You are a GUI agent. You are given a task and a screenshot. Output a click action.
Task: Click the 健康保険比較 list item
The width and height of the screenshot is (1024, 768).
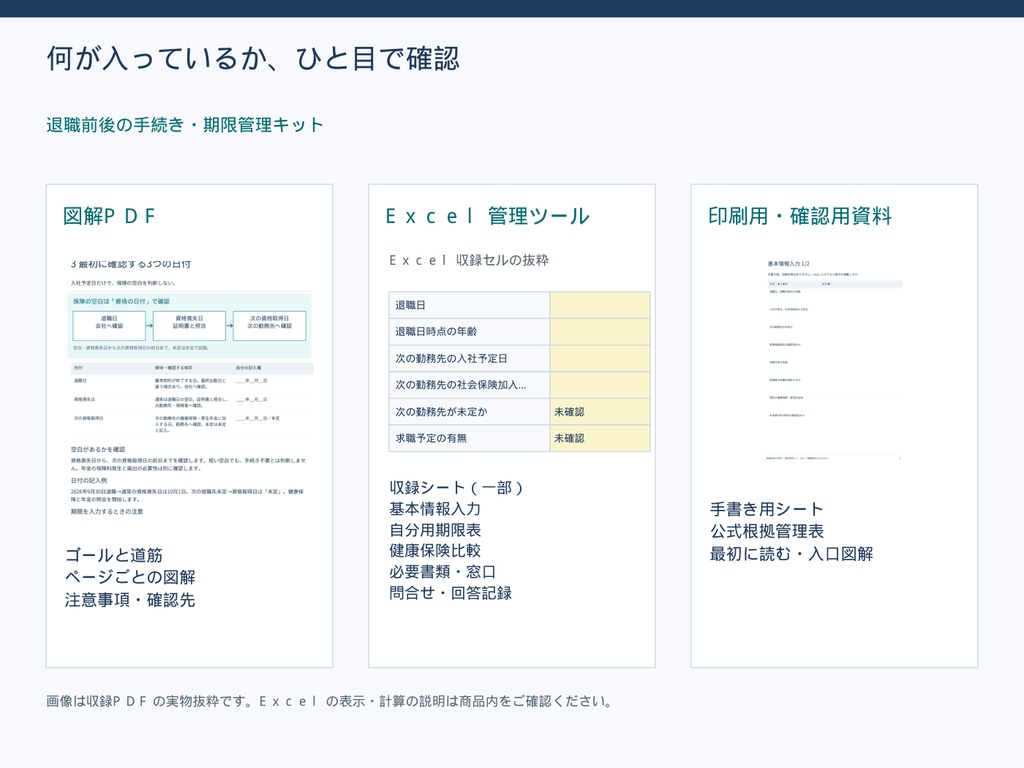pyautogui.click(x=435, y=551)
